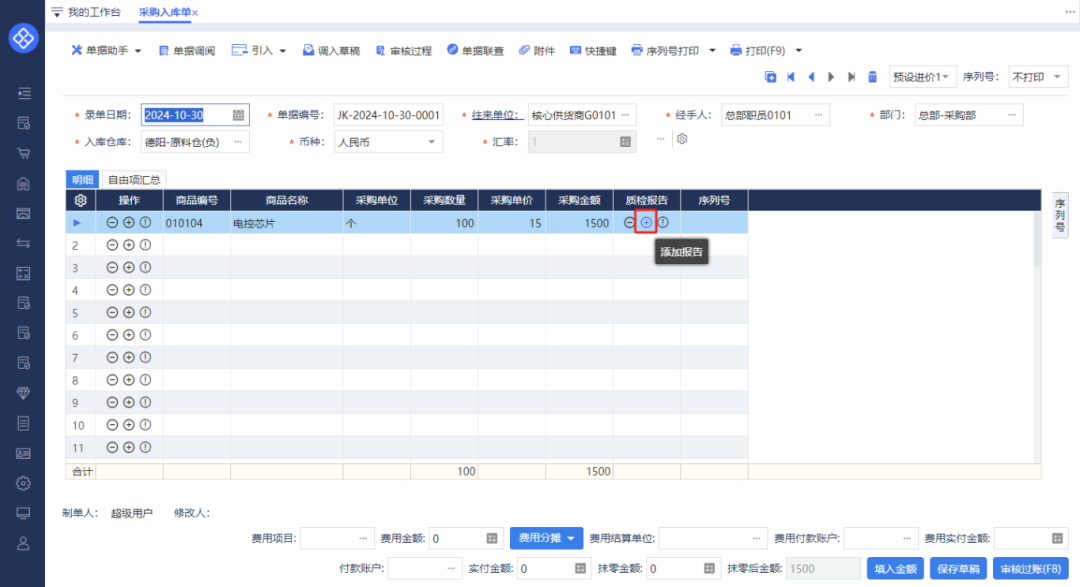This screenshot has height=587, width=1080.
Task: Click the 审核过账(F8) button
Action: point(1030,568)
